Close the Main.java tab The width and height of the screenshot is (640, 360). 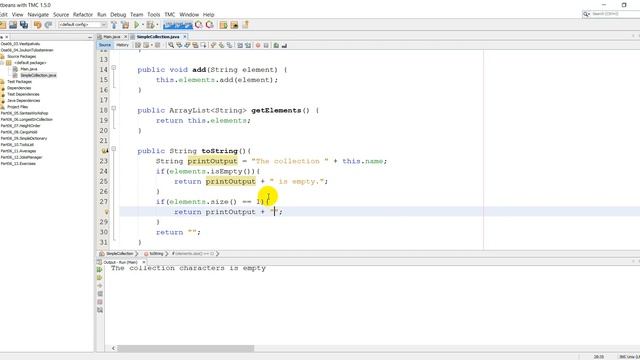click(125, 37)
